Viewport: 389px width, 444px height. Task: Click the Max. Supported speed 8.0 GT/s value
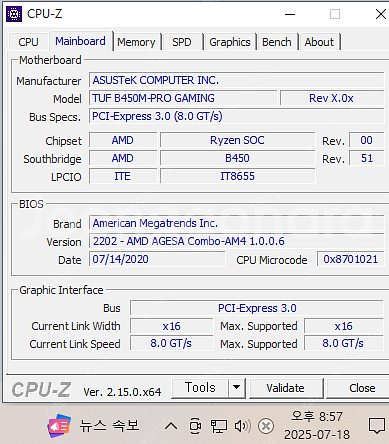pos(344,343)
